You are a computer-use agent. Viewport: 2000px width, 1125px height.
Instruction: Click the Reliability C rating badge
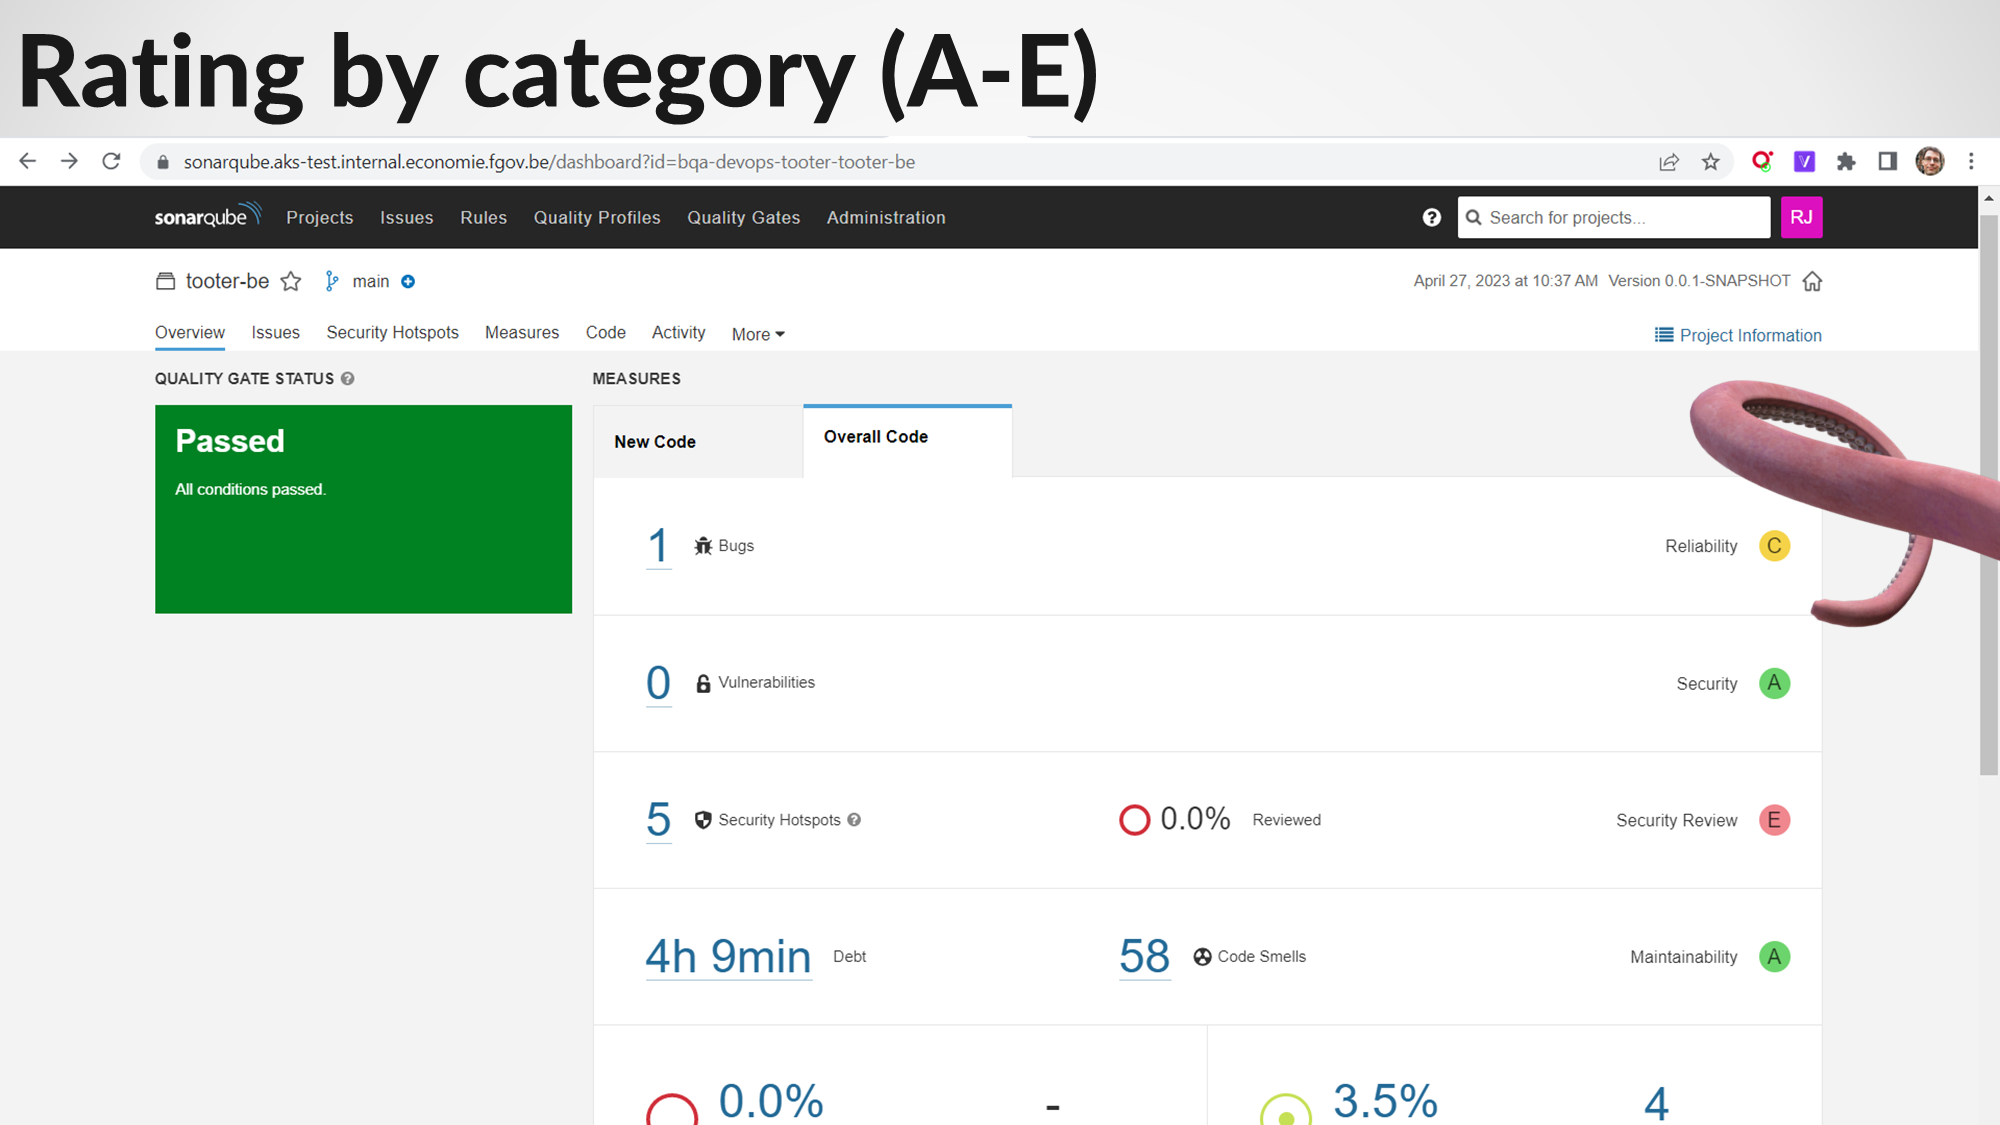tap(1774, 546)
